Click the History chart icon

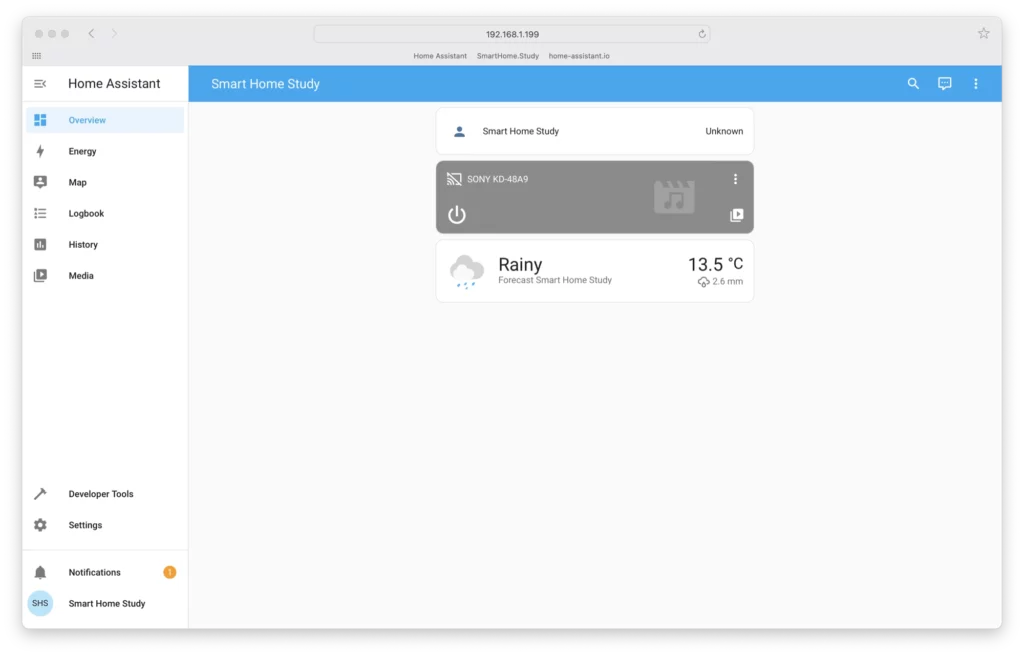coord(40,244)
